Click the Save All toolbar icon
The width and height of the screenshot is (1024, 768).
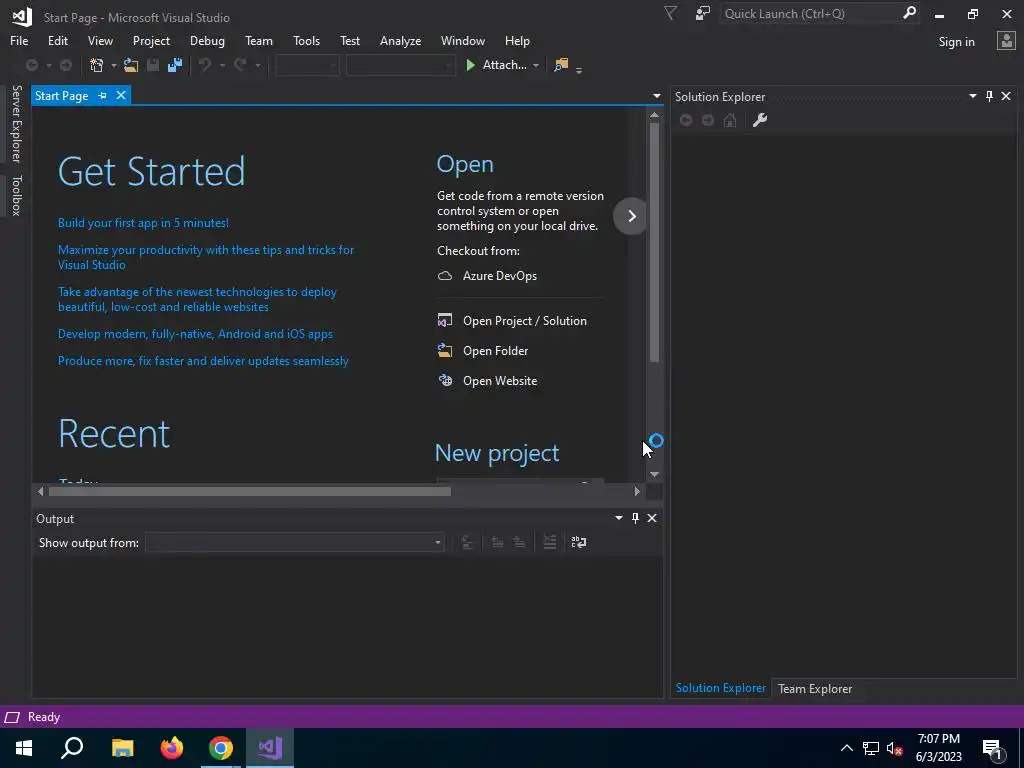[175, 65]
